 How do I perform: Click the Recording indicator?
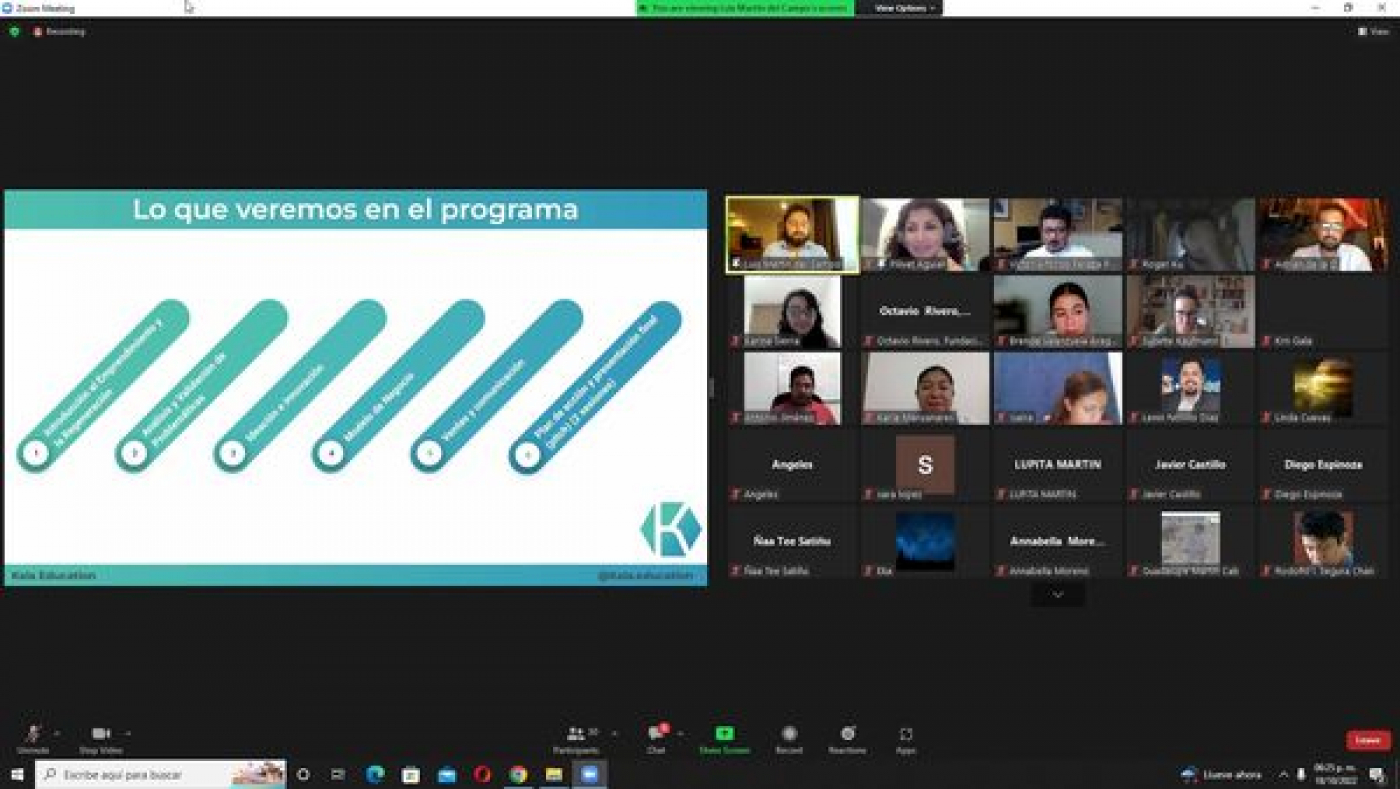[x=59, y=32]
